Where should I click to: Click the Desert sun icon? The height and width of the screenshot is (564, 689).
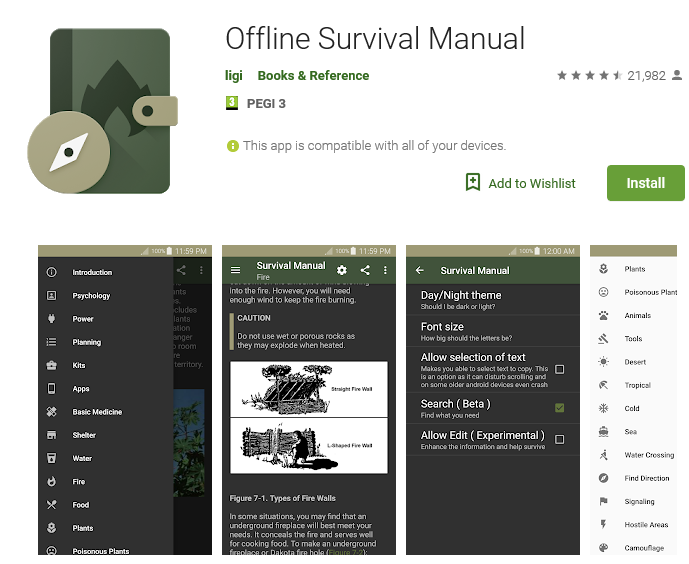(x=603, y=362)
